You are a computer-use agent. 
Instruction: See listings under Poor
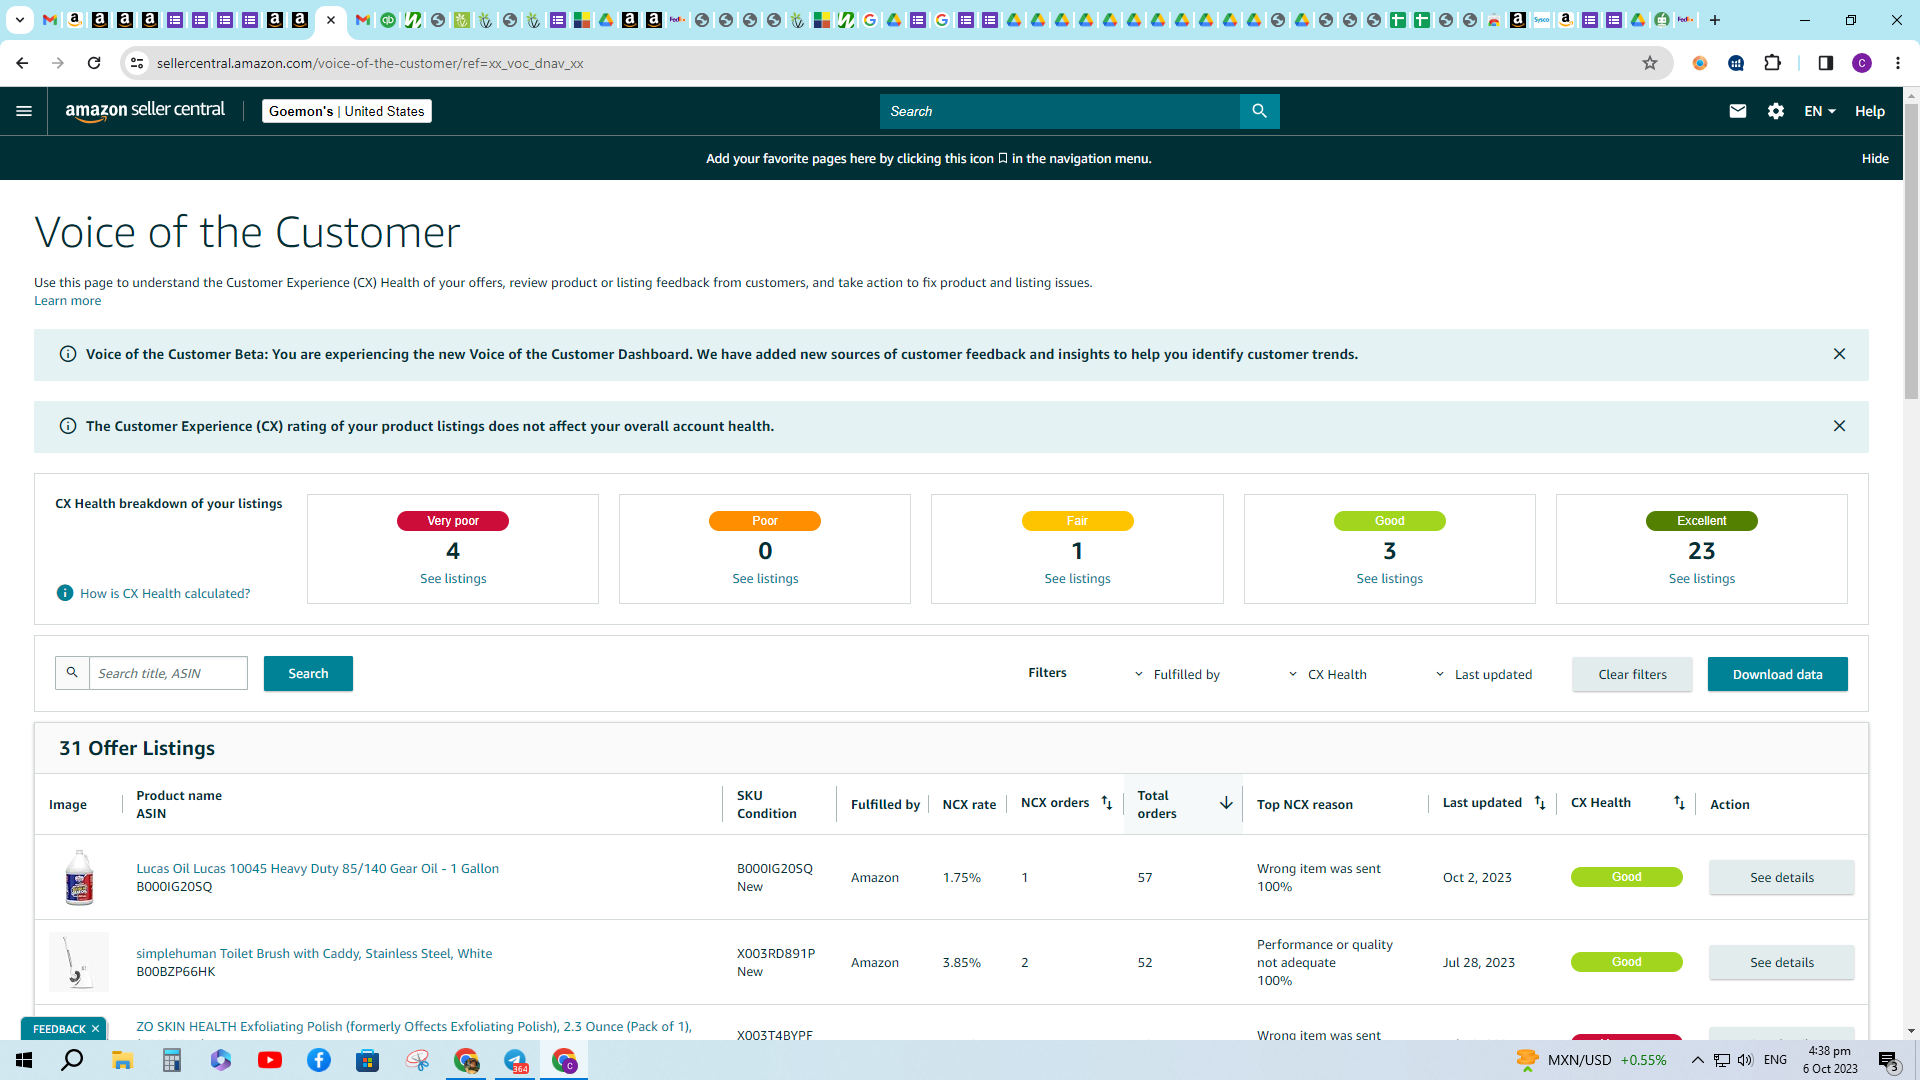tap(765, 578)
